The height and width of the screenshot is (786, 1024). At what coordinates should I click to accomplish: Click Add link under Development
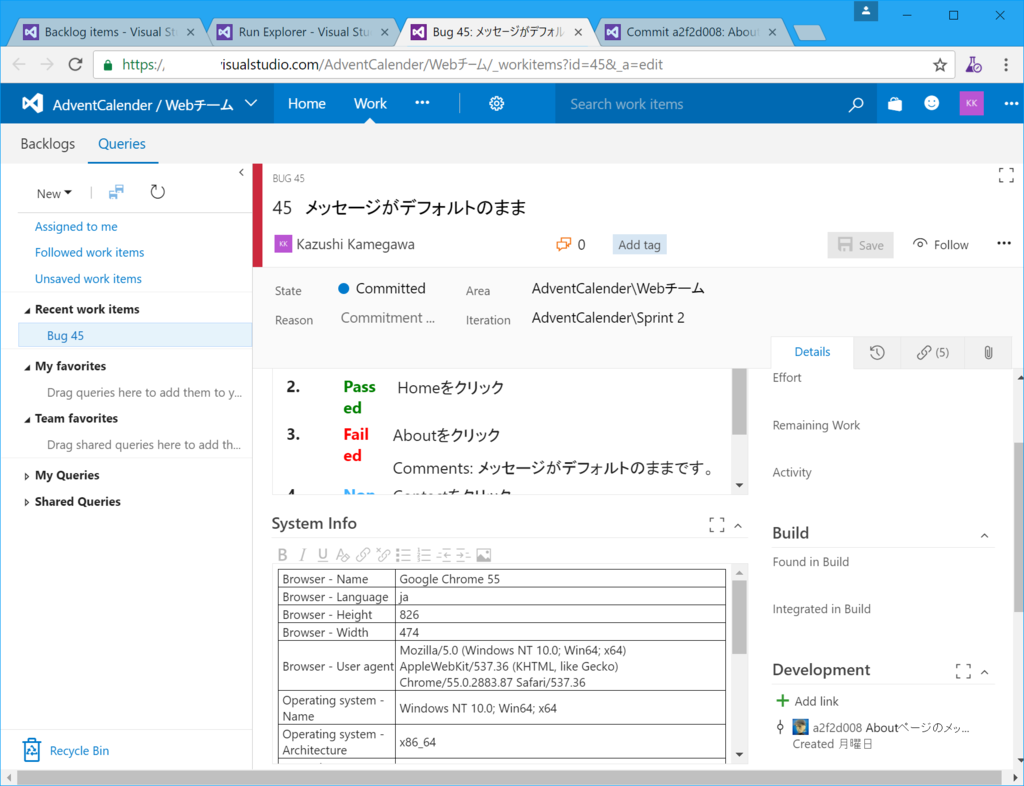pos(807,701)
